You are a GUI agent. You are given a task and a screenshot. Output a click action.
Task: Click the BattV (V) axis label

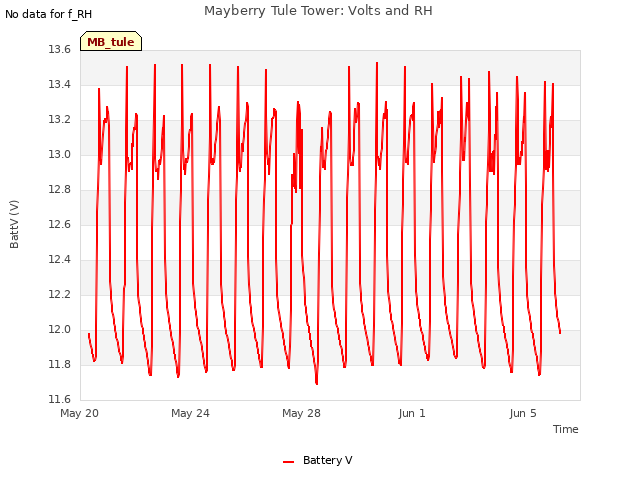pos(14,224)
